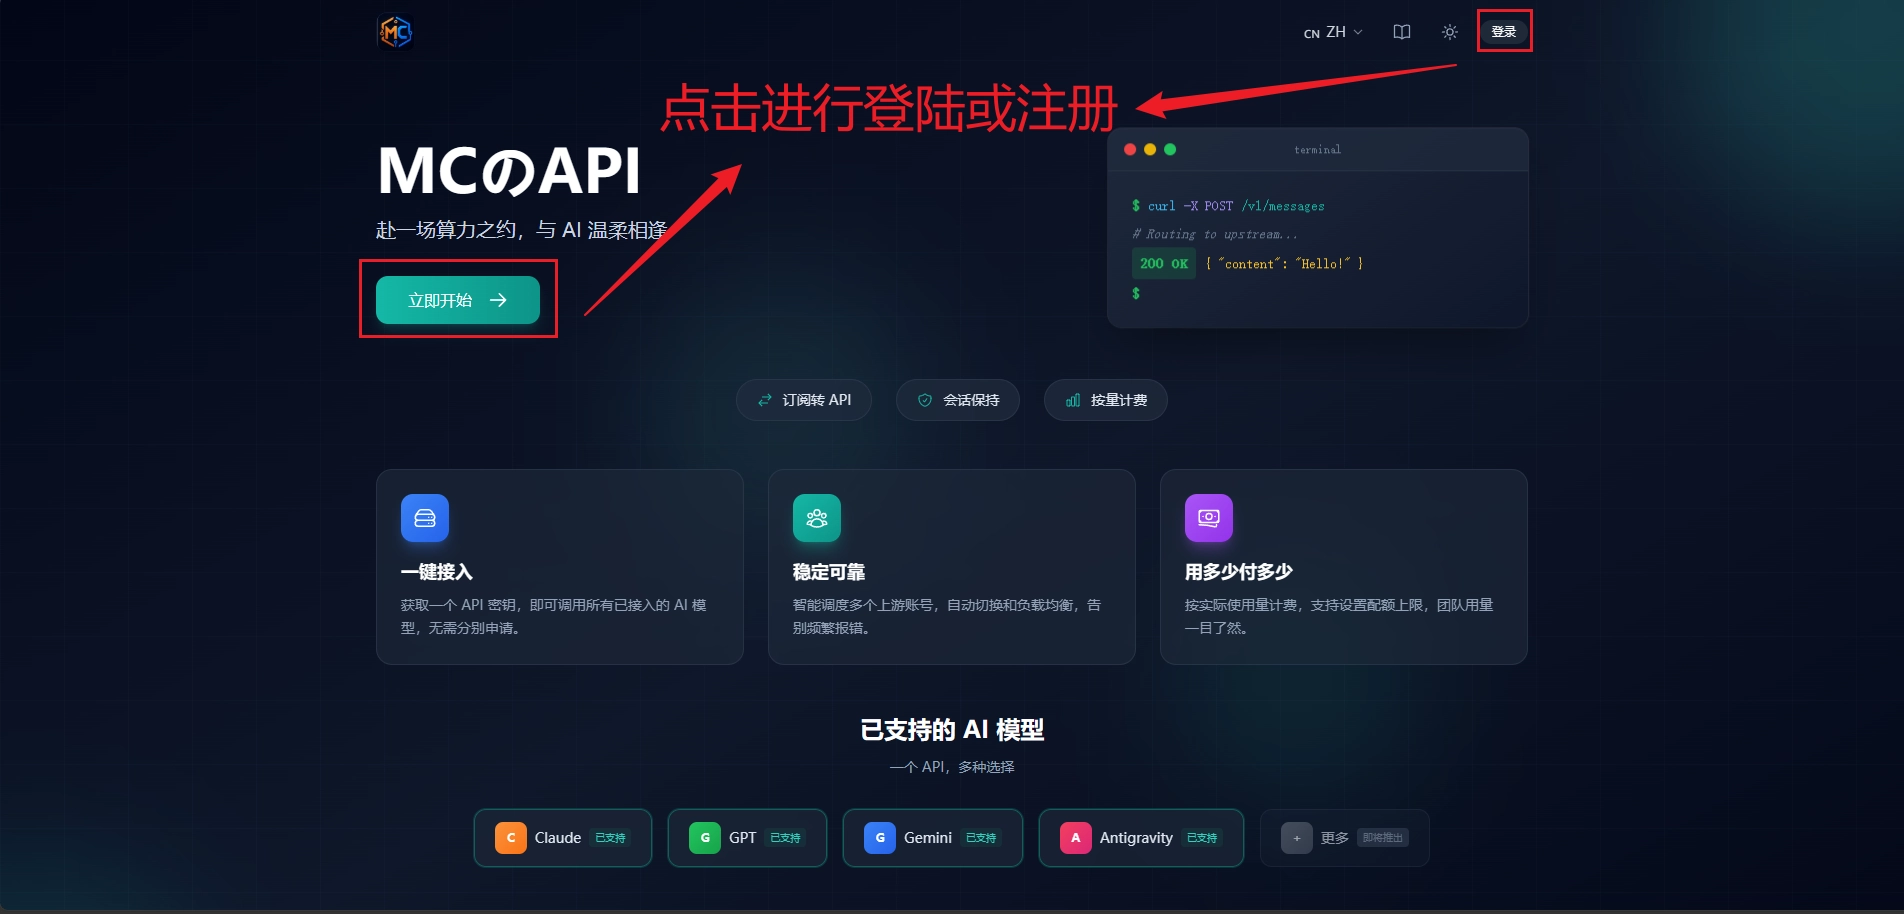Click the 已支持的 AI 模型 heading

coord(952,730)
